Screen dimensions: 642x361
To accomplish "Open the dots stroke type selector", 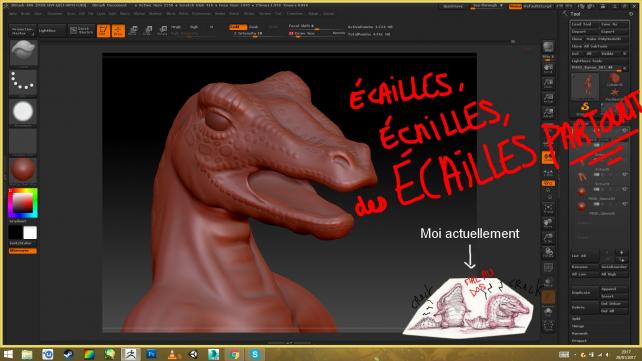I will [x=23, y=82].
